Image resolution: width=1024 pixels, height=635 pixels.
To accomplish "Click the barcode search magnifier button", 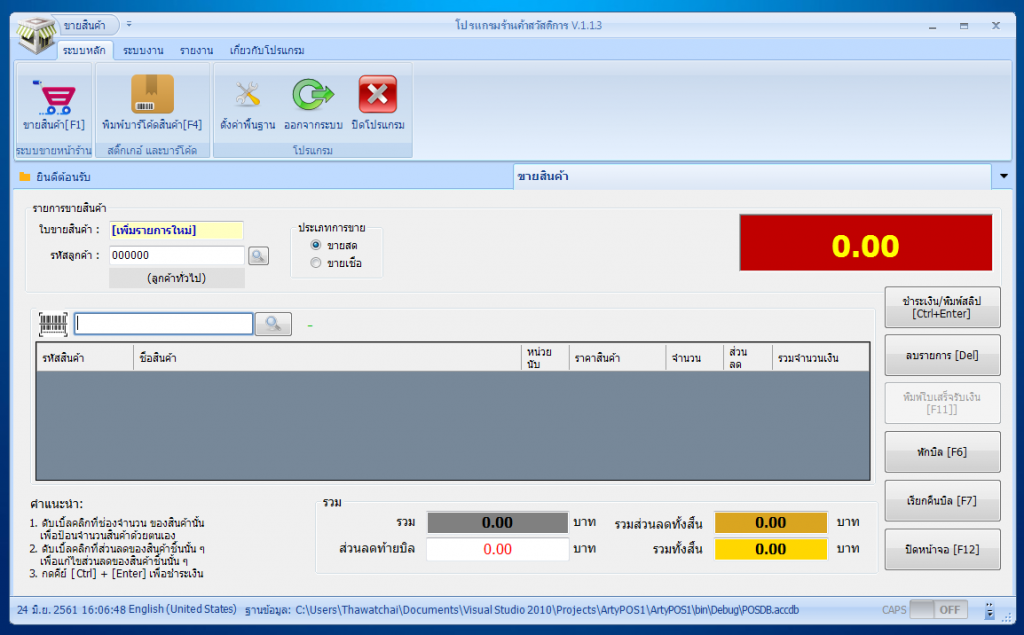I will click(x=273, y=323).
